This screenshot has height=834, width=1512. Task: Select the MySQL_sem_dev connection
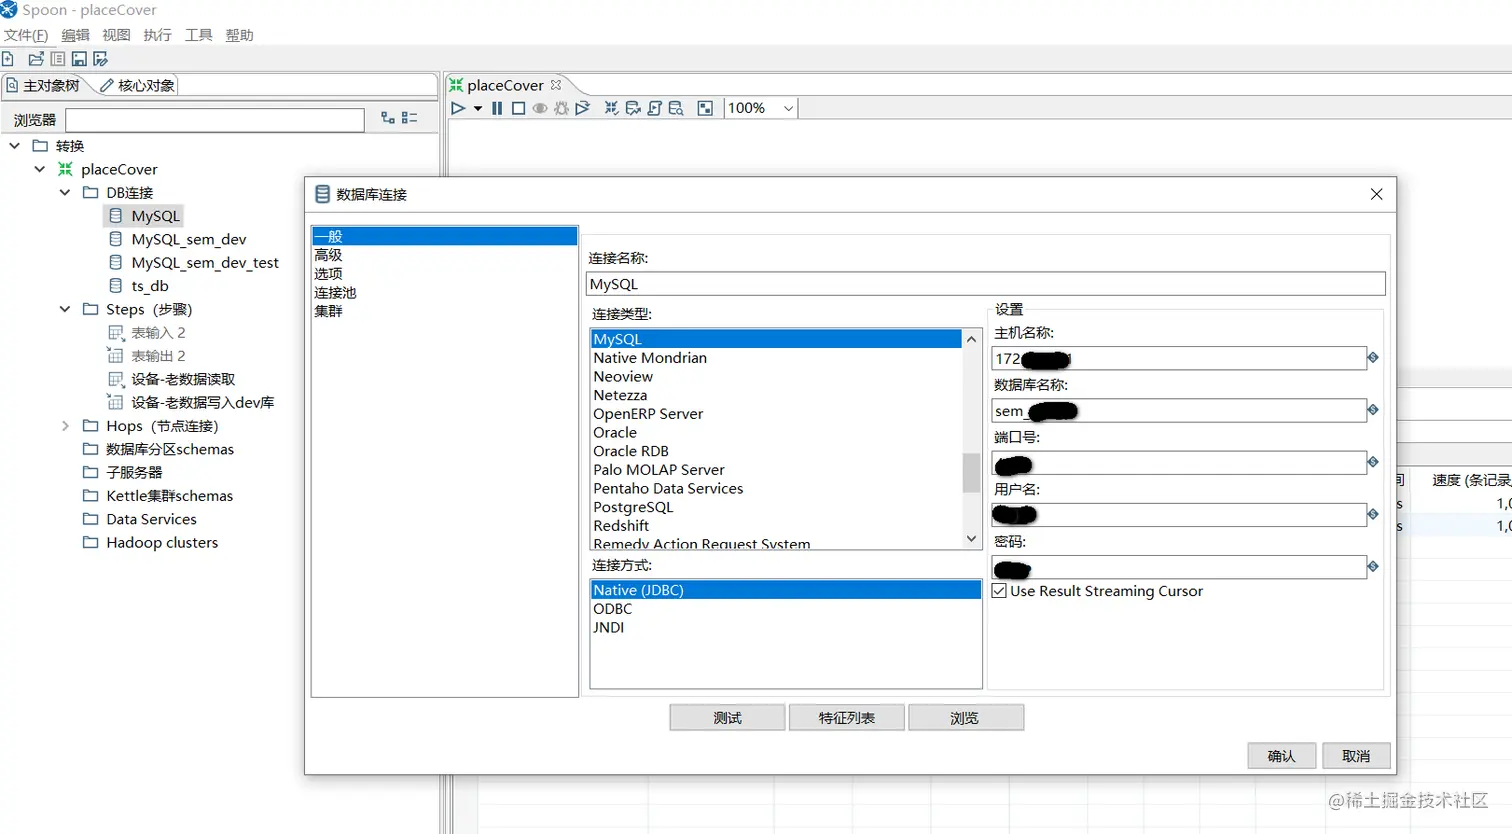tap(188, 239)
